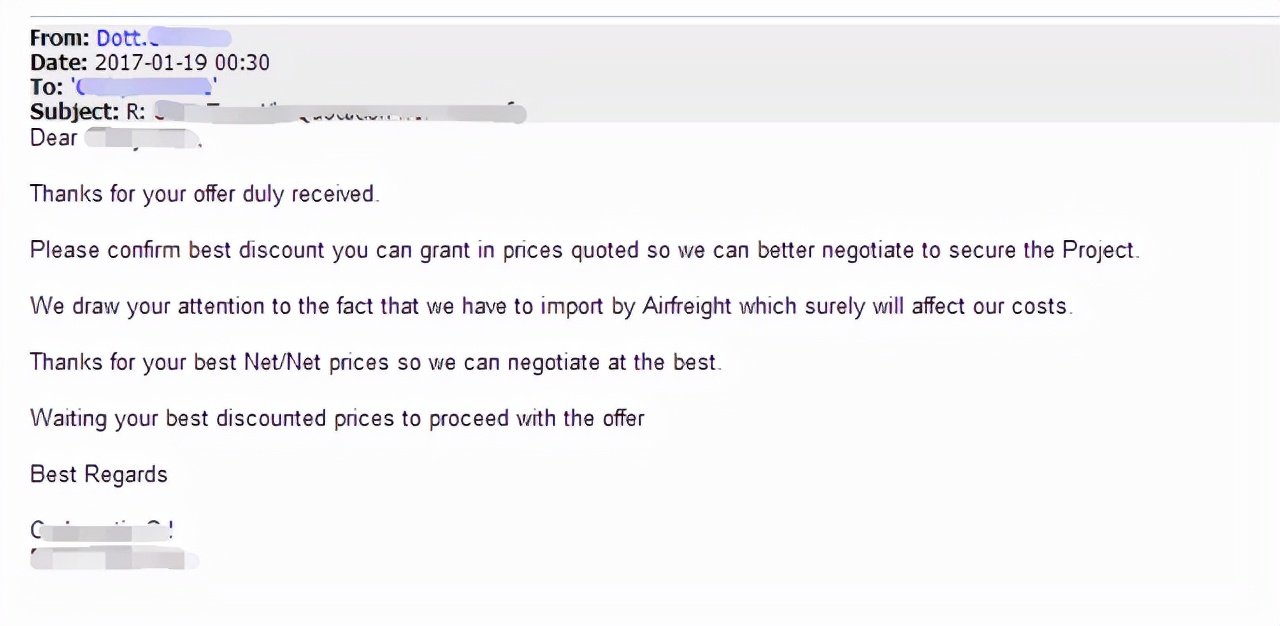Click the Date field label
The height and width of the screenshot is (626, 1280).
pyautogui.click(x=59, y=62)
